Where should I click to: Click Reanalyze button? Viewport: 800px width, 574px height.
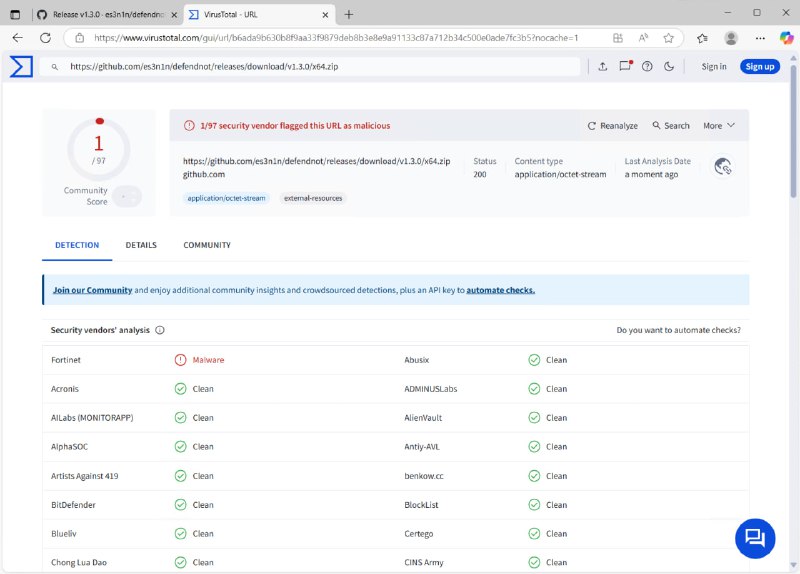[613, 126]
